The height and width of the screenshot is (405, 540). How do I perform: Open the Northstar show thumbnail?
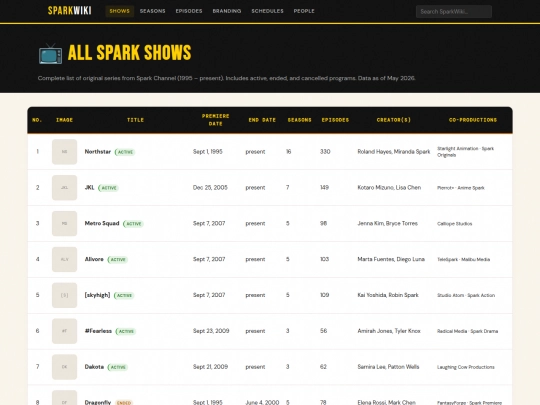tap(64, 152)
